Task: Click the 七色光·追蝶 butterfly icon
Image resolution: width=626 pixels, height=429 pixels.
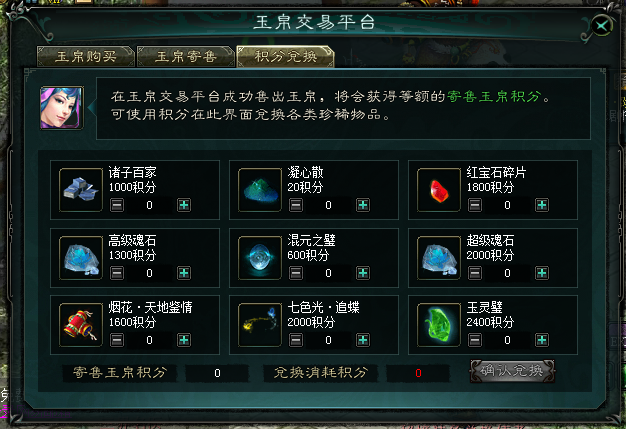Action: [x=260, y=325]
